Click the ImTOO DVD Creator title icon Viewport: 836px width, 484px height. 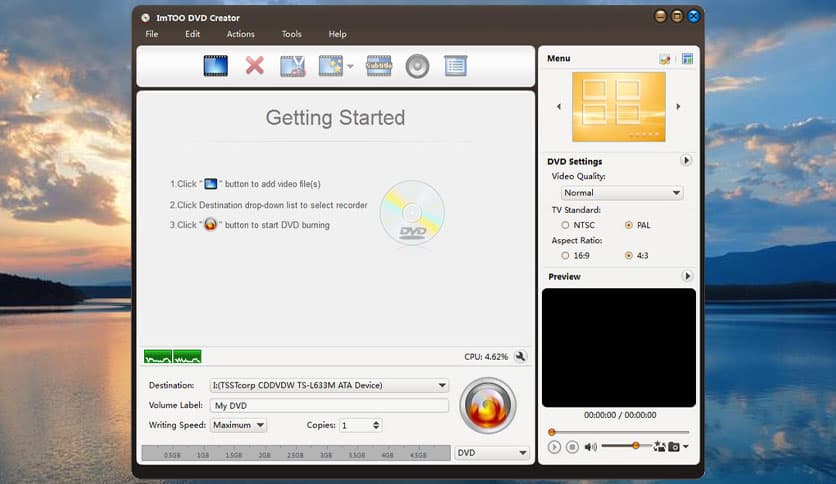click(145, 18)
